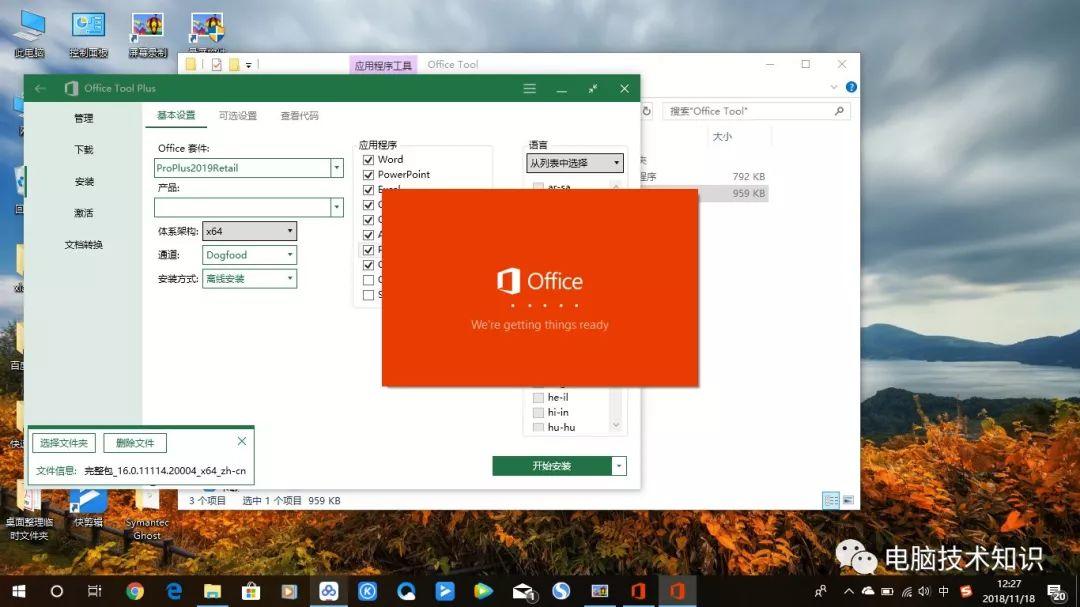Switch to the 查看代码 tab
The height and width of the screenshot is (607, 1080).
pos(300,116)
